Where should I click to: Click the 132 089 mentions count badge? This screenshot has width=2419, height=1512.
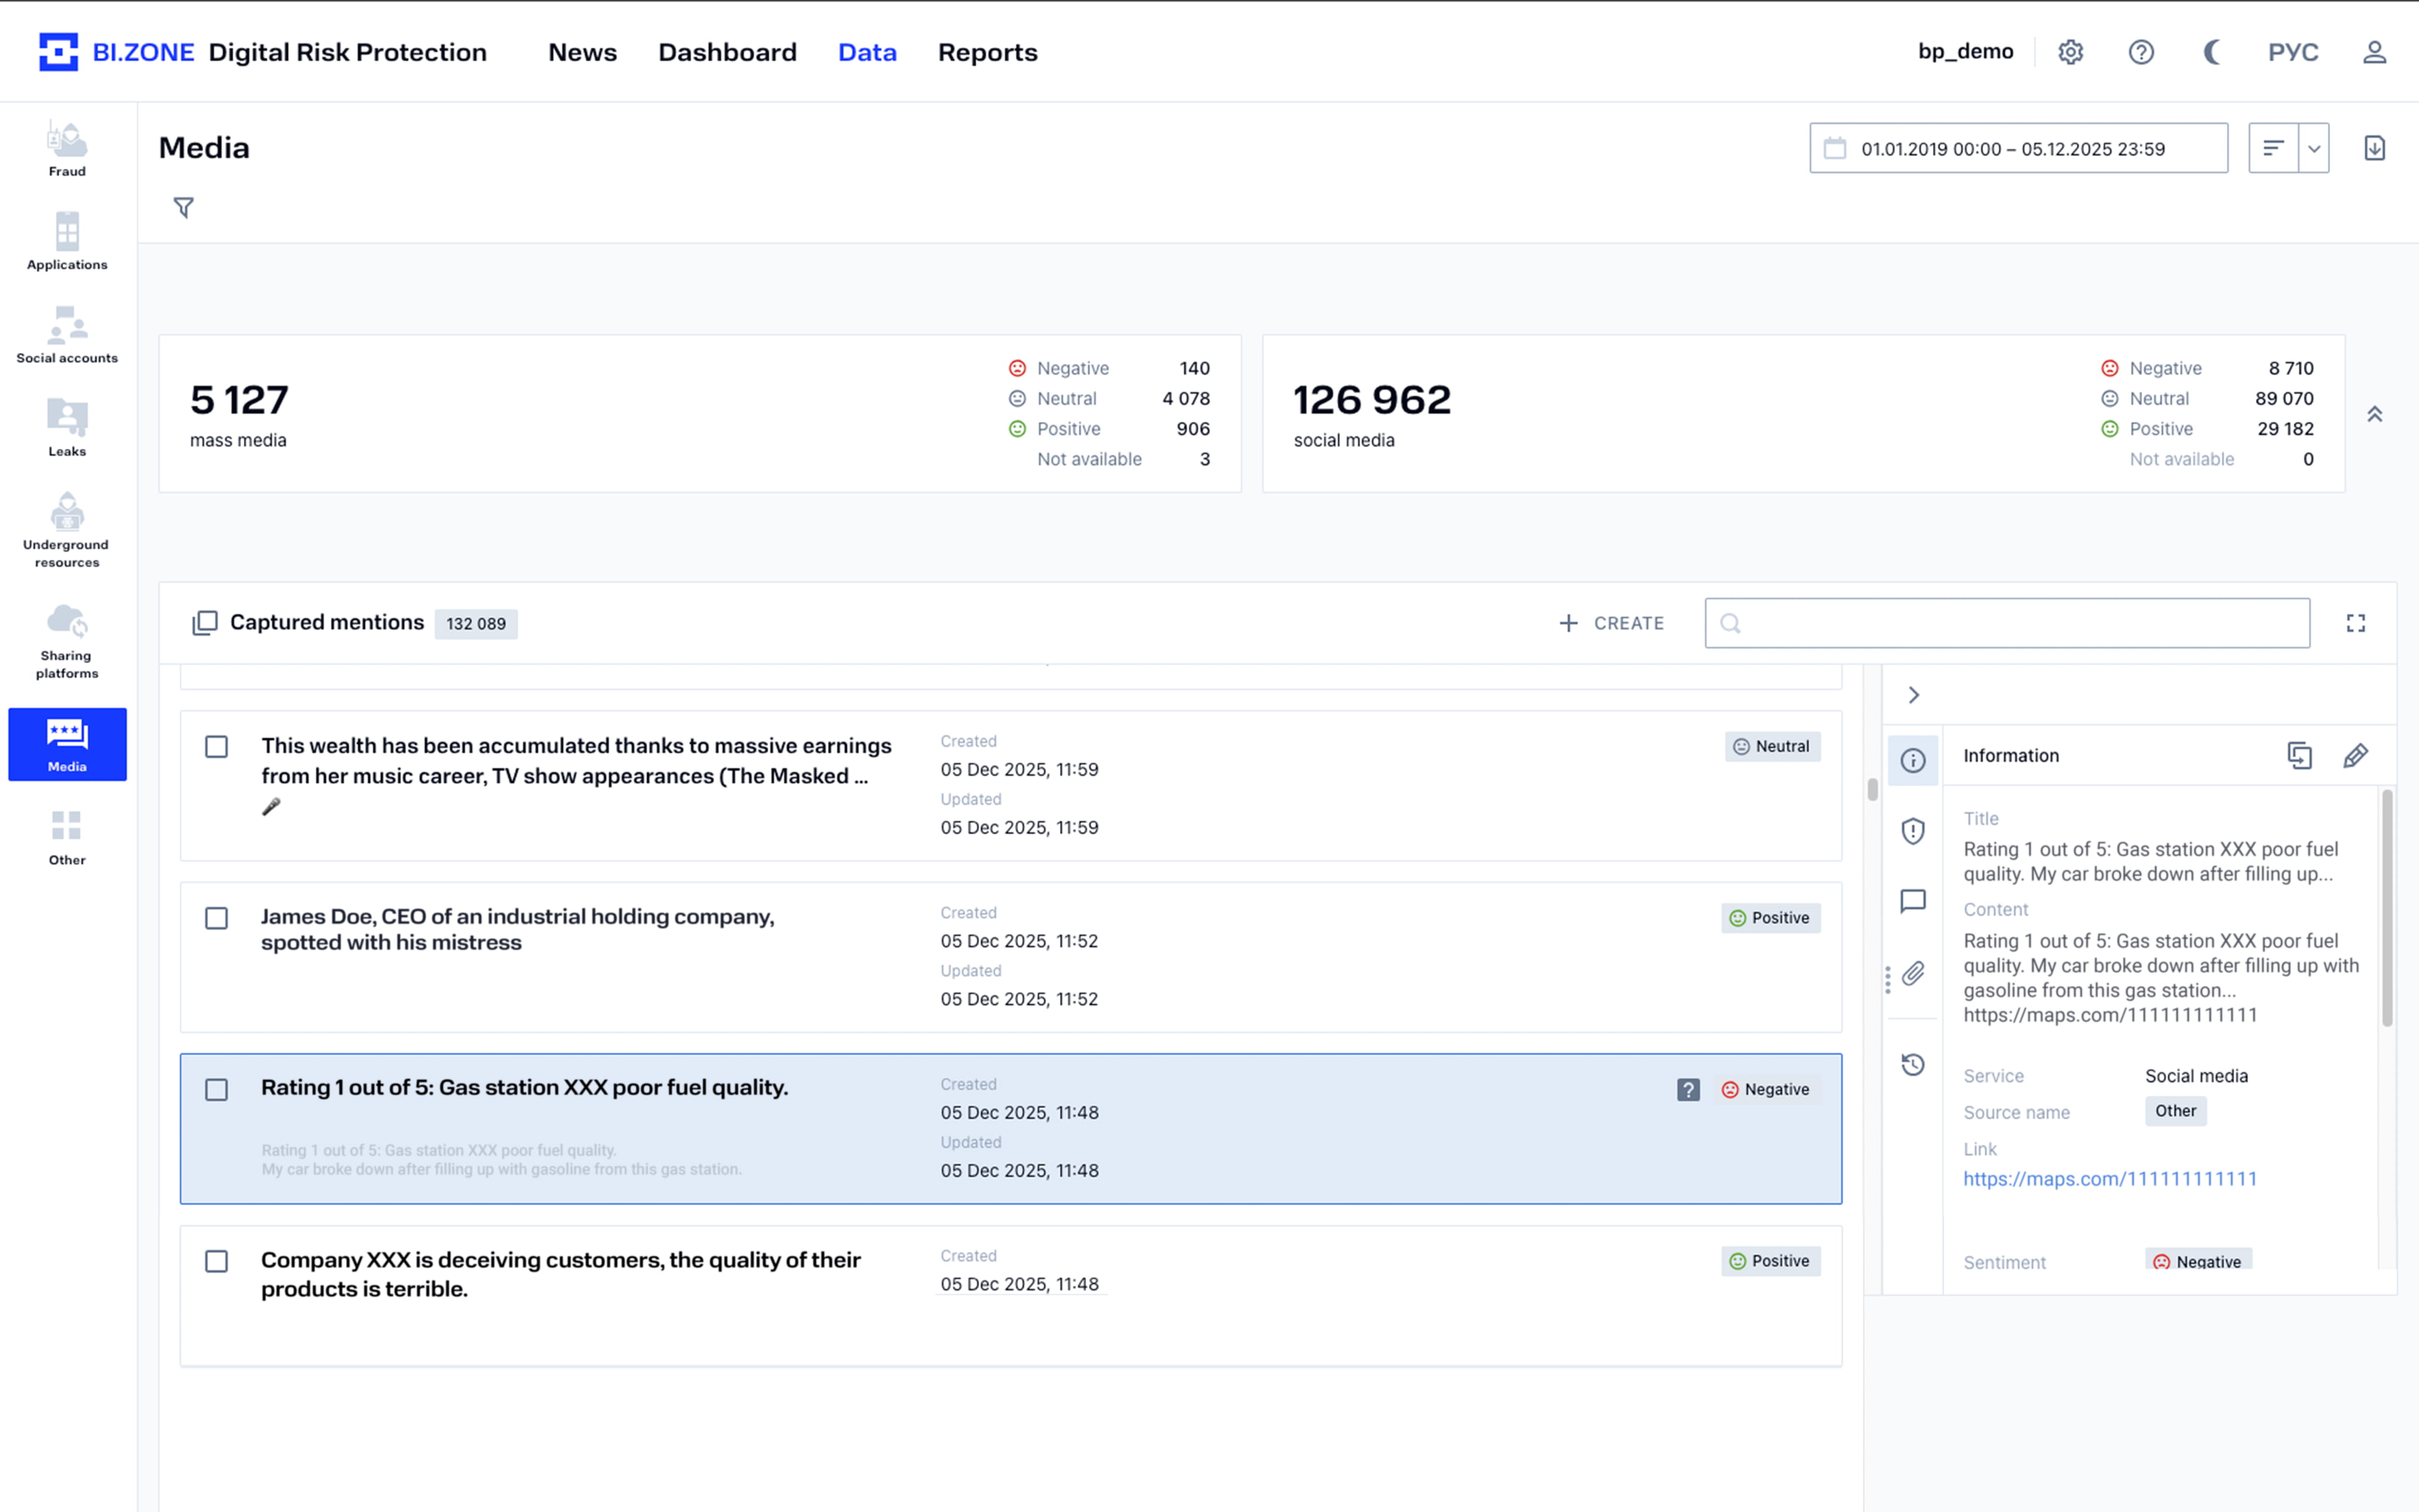coord(476,623)
